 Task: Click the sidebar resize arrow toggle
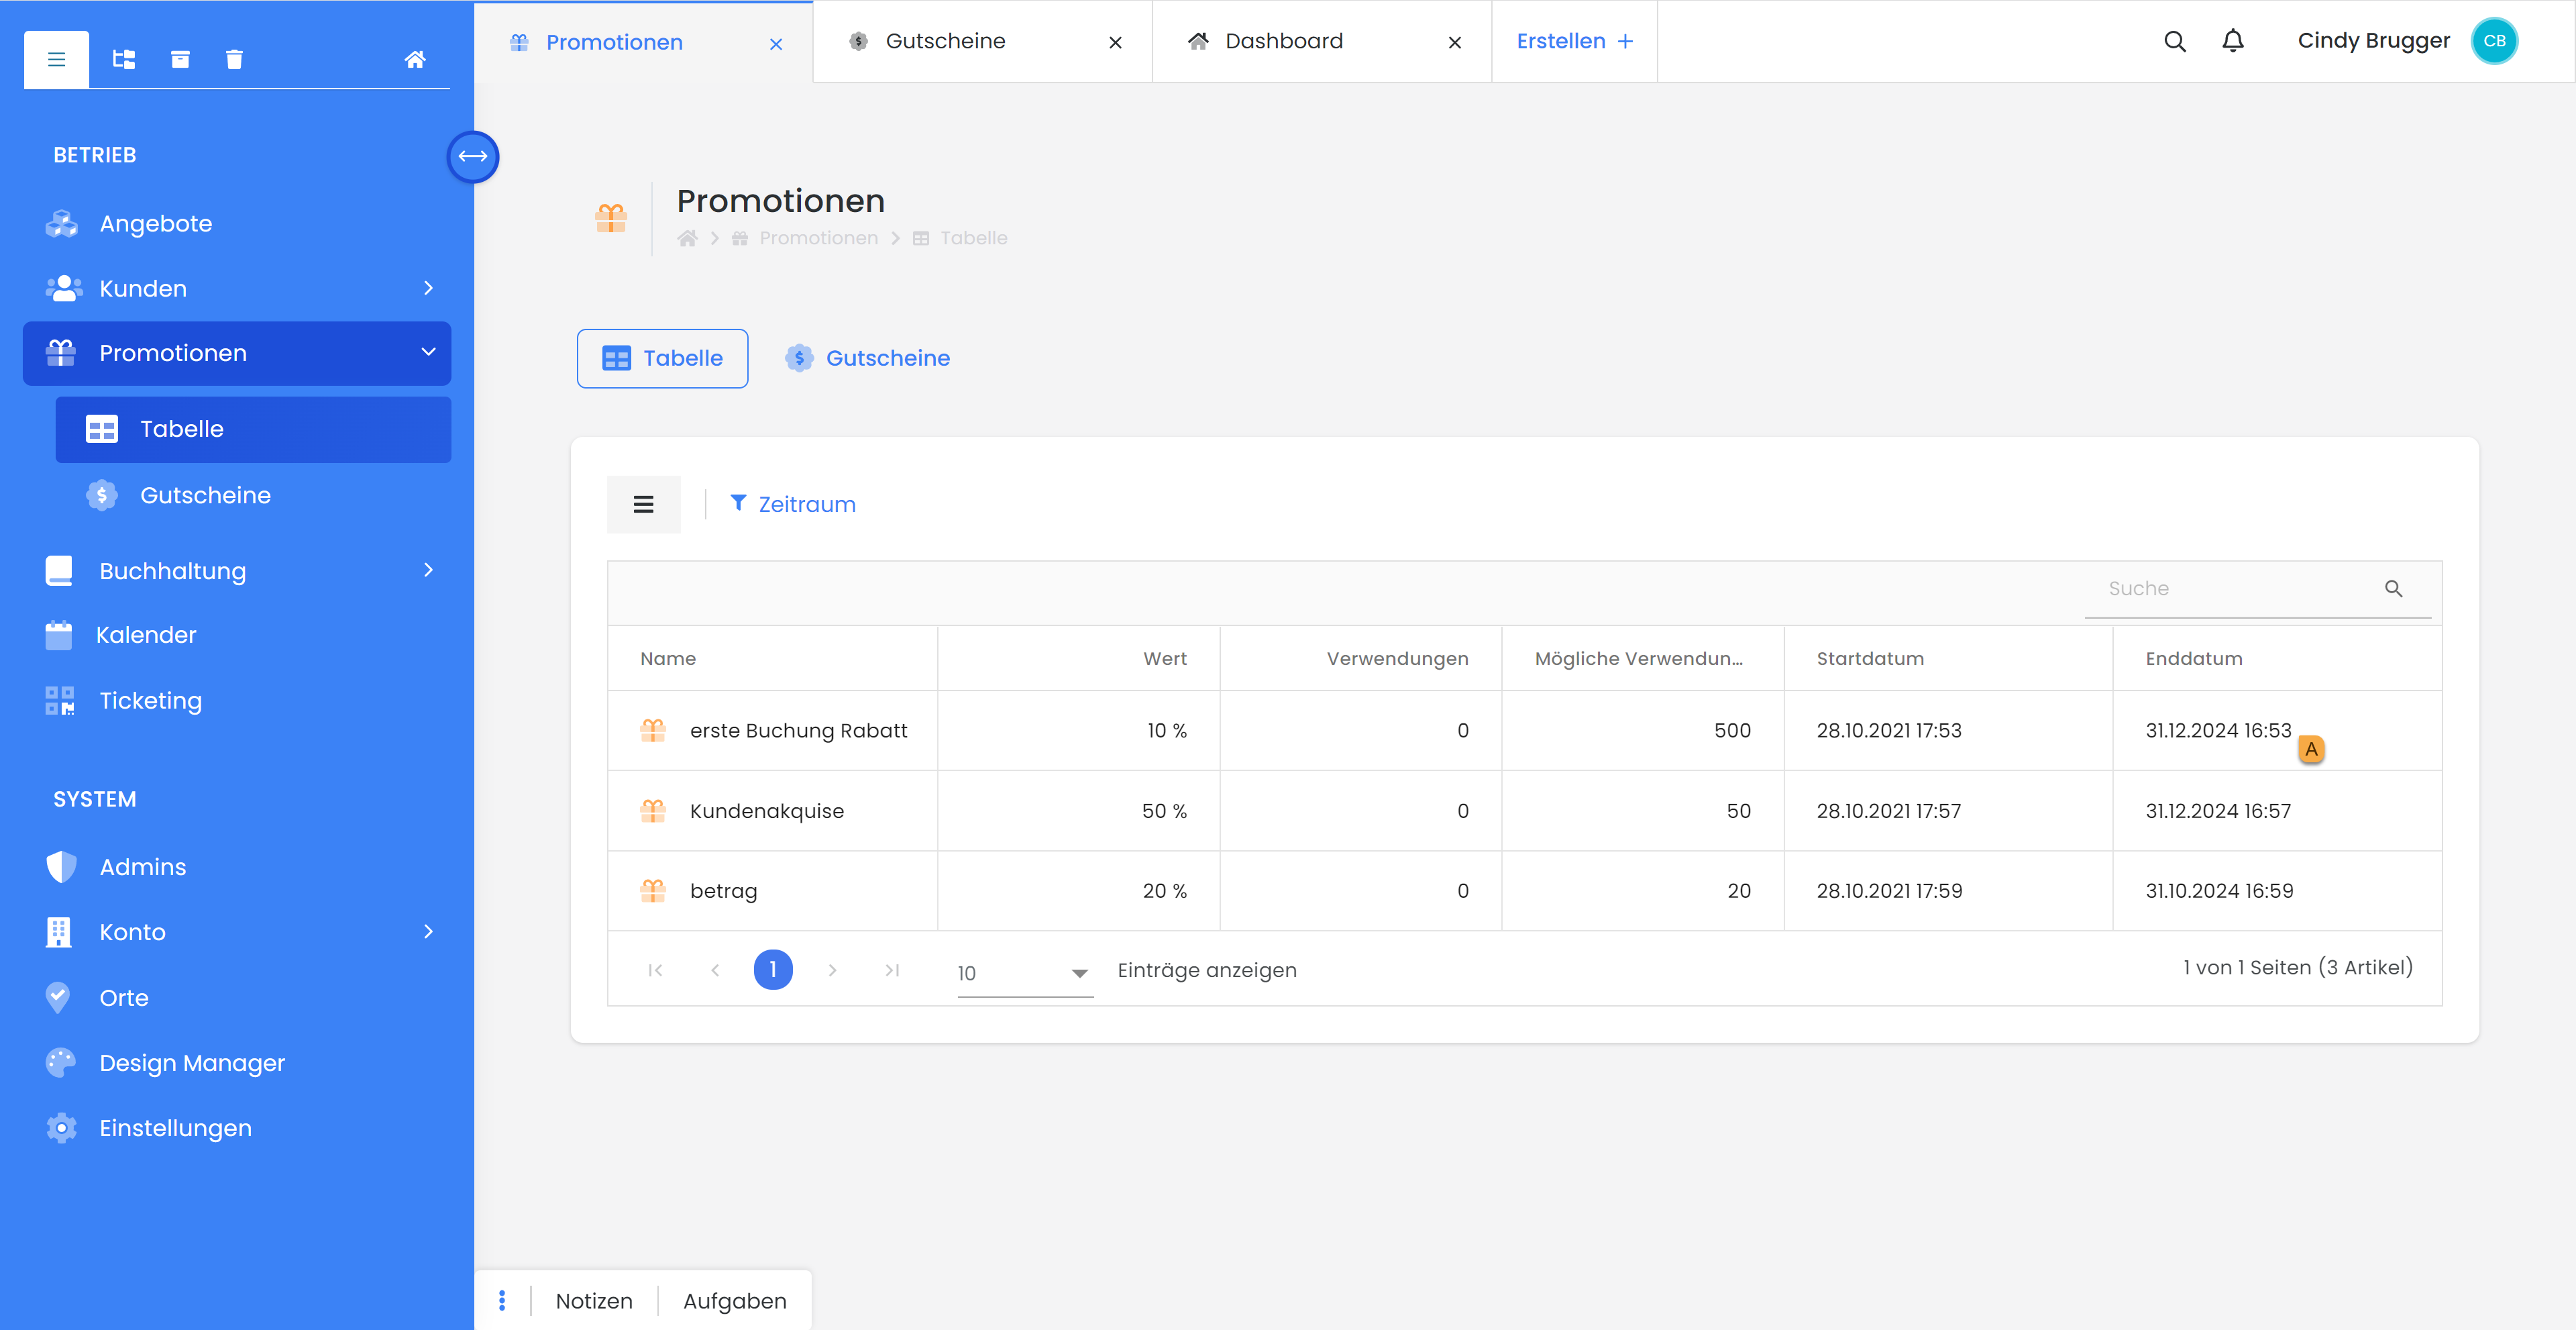[472, 156]
